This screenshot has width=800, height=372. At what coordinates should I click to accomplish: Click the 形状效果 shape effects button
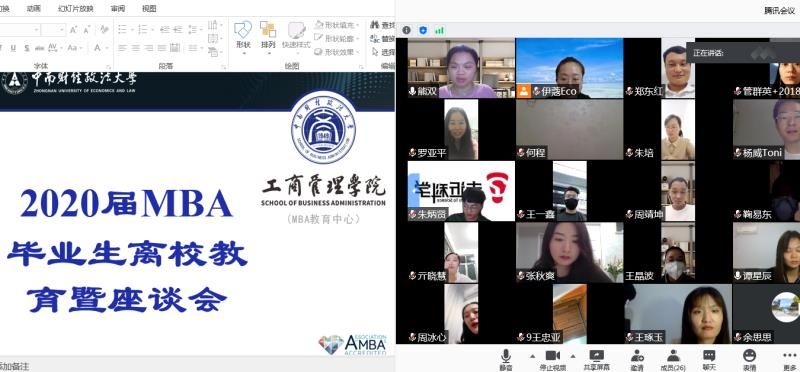tap(337, 52)
